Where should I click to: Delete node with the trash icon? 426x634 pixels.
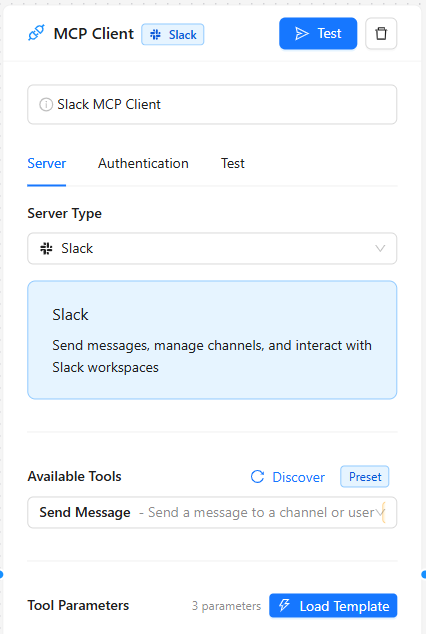381,34
